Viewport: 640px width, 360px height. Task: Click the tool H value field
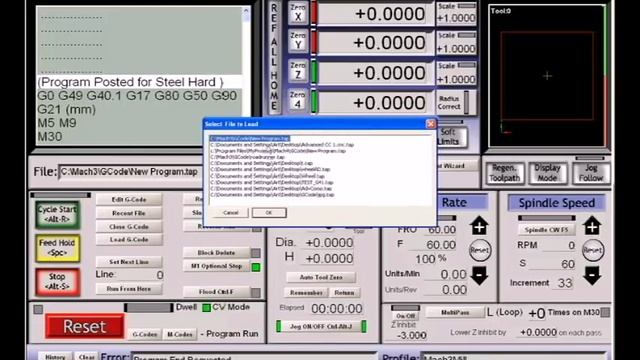click(329, 259)
